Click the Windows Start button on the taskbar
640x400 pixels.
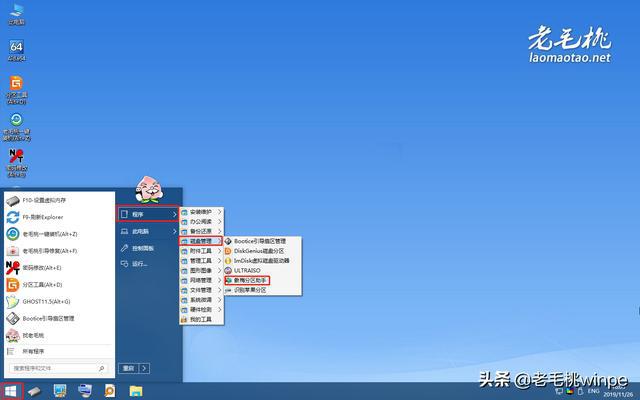coord(11,391)
